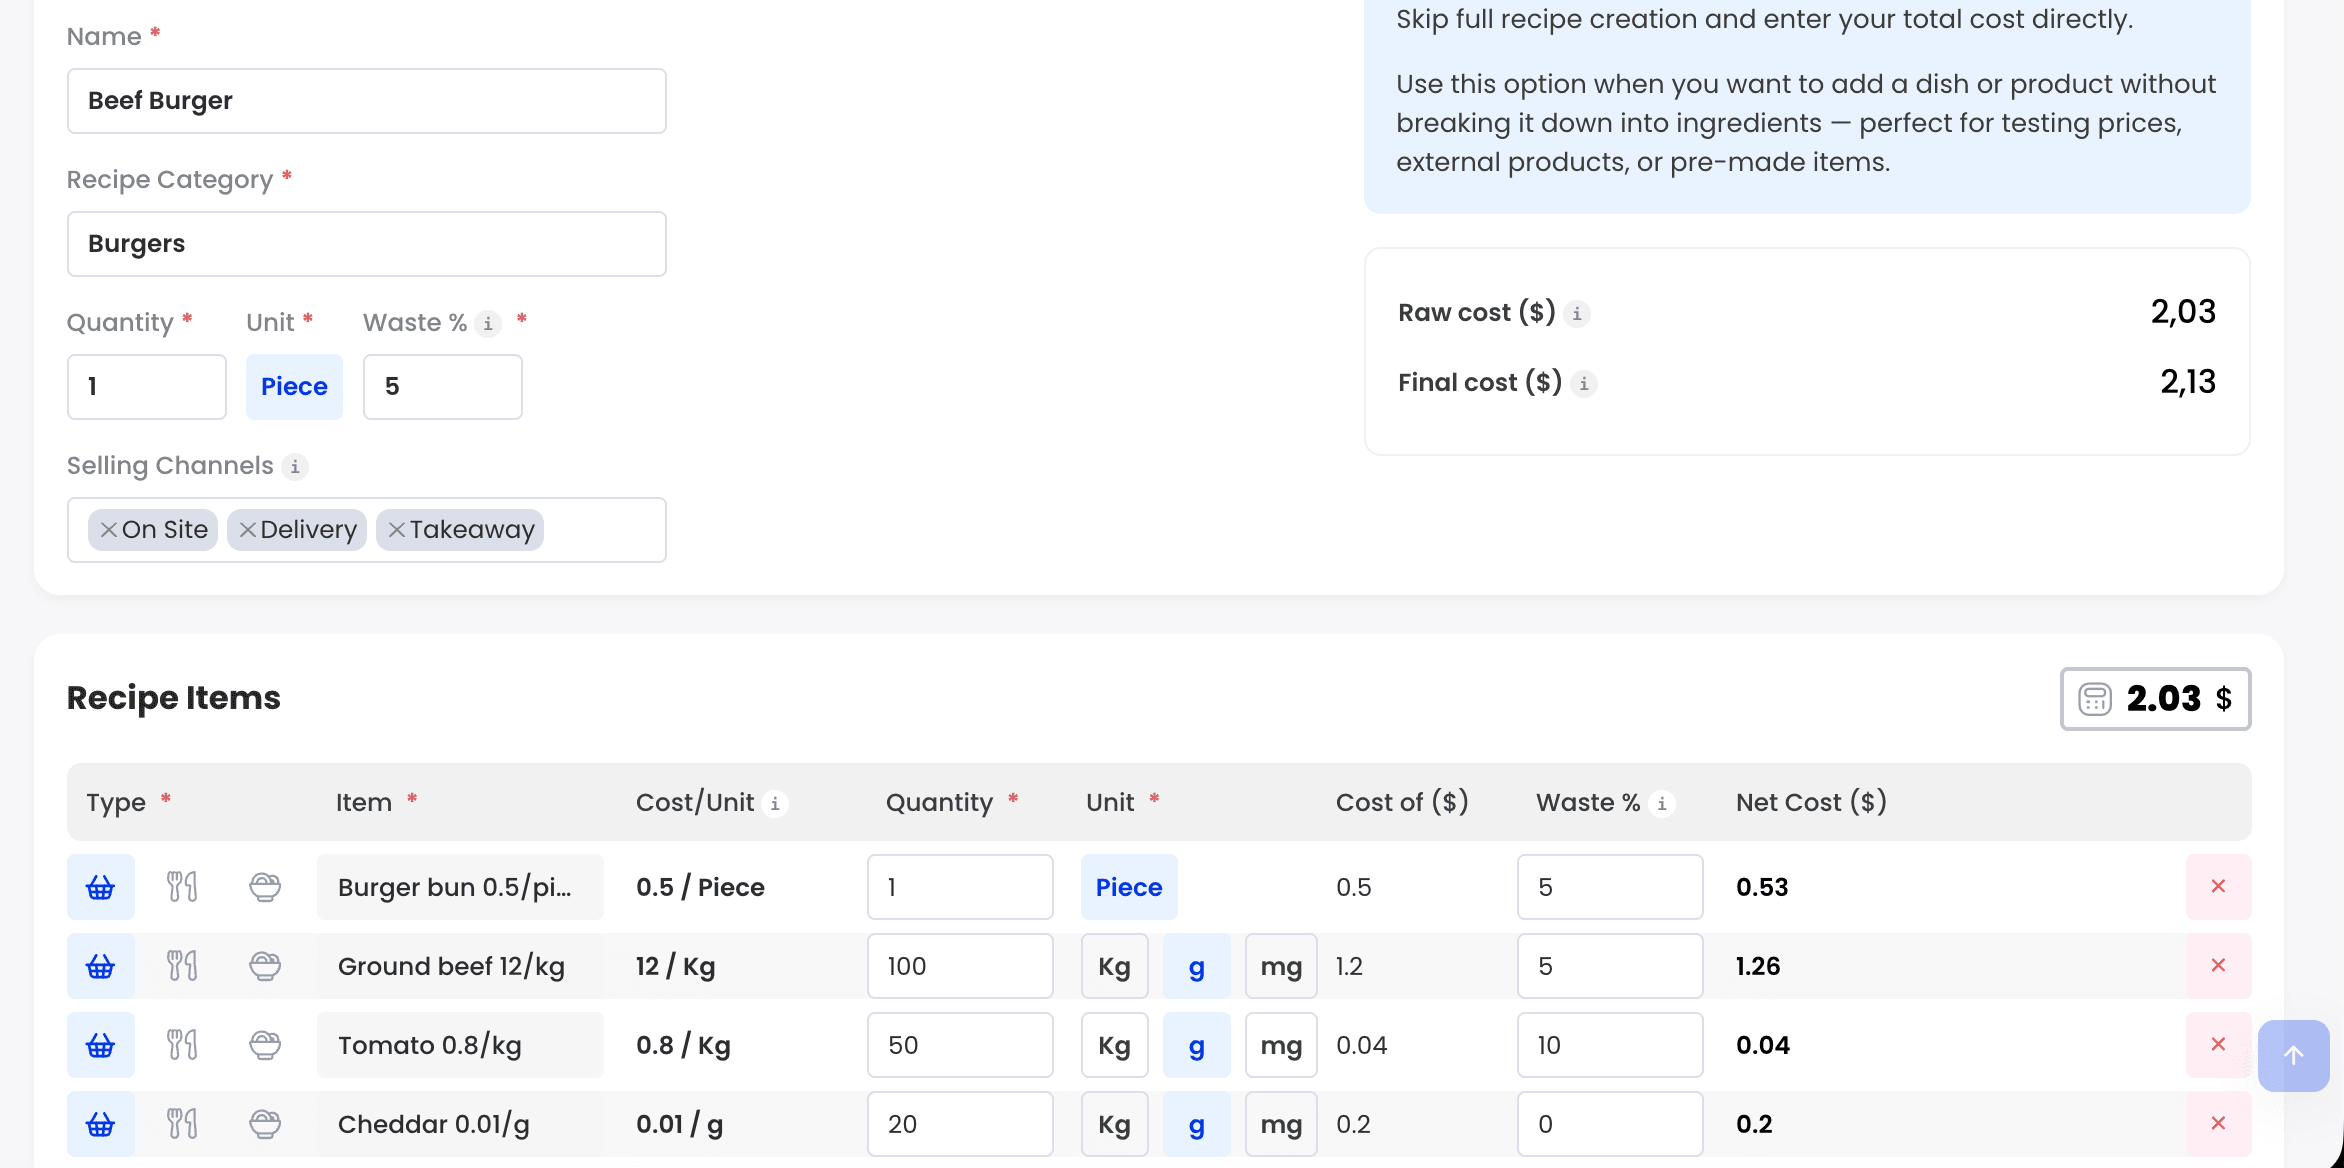This screenshot has height=1168, width=2344.
Task: Select fork-knife recipe type for Burger bun row
Action: (182, 887)
